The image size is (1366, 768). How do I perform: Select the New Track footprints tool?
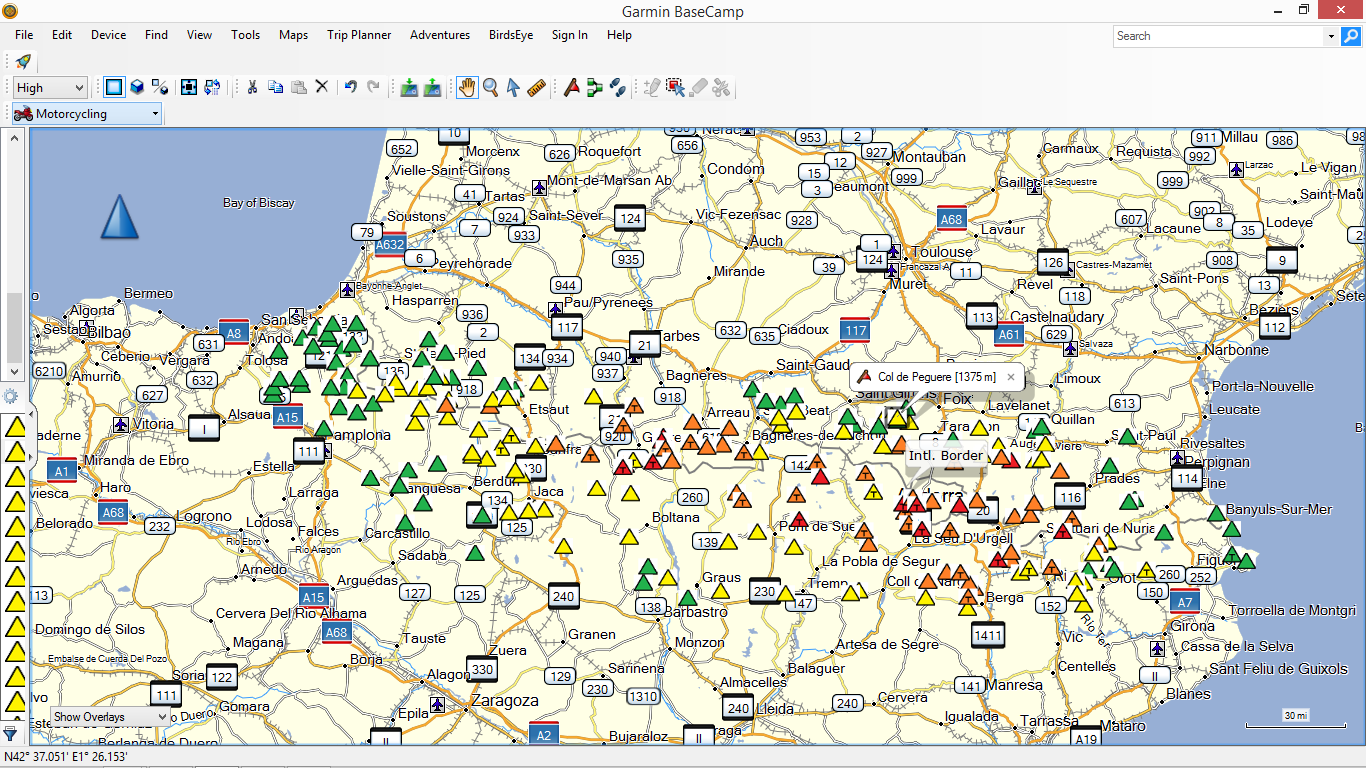[x=617, y=87]
